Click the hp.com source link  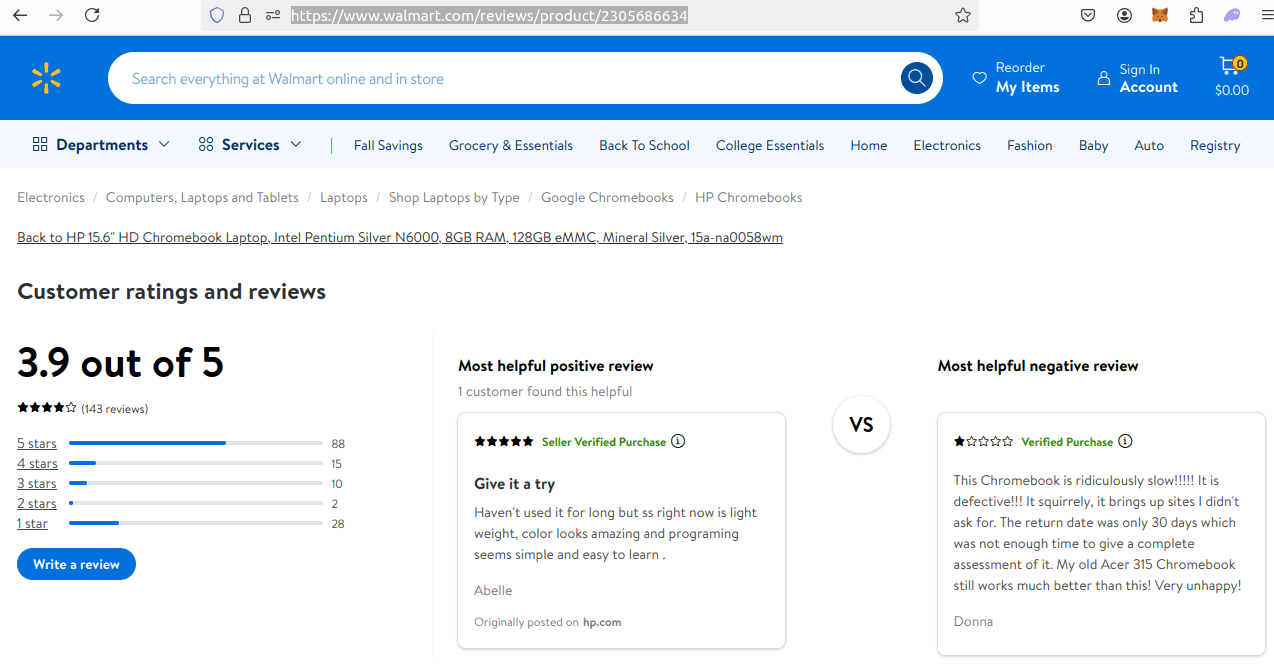[x=602, y=622]
